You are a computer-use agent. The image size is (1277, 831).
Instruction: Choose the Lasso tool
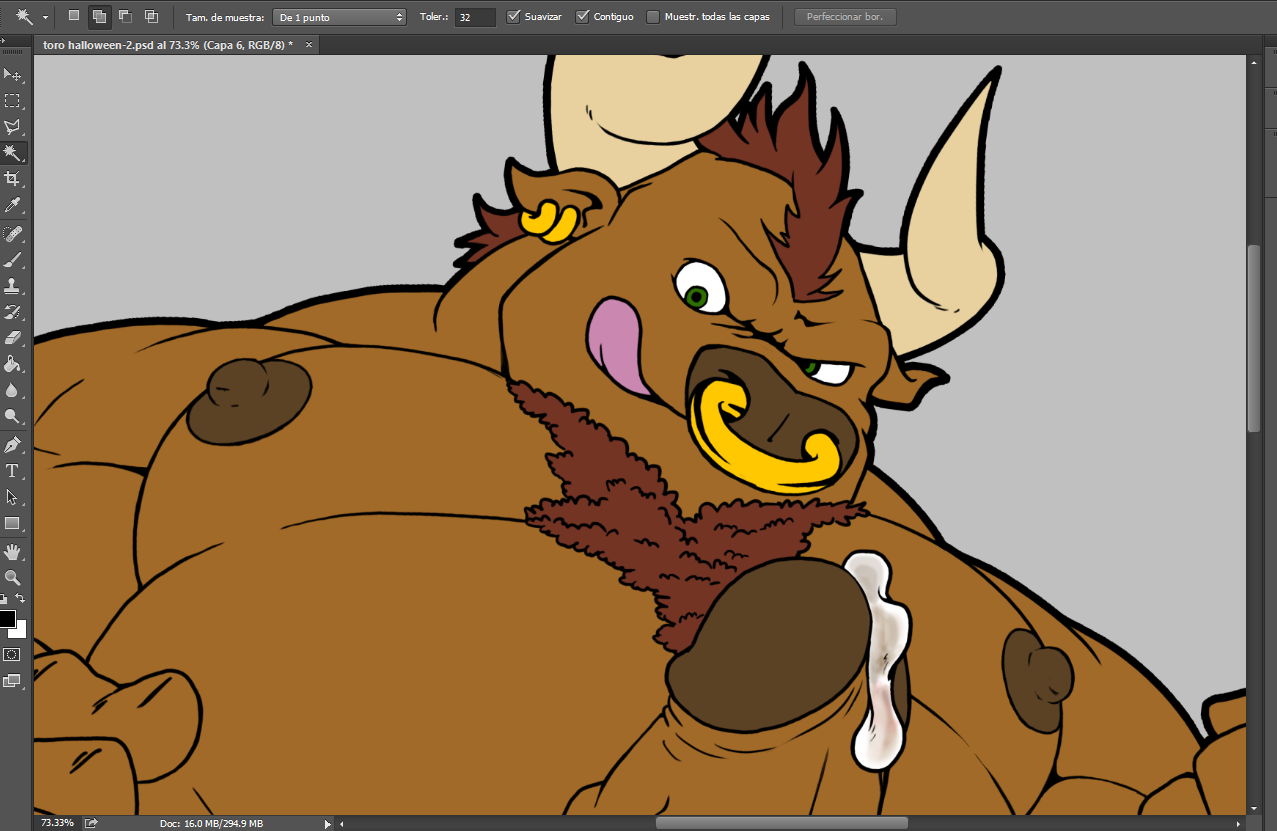(x=13, y=127)
